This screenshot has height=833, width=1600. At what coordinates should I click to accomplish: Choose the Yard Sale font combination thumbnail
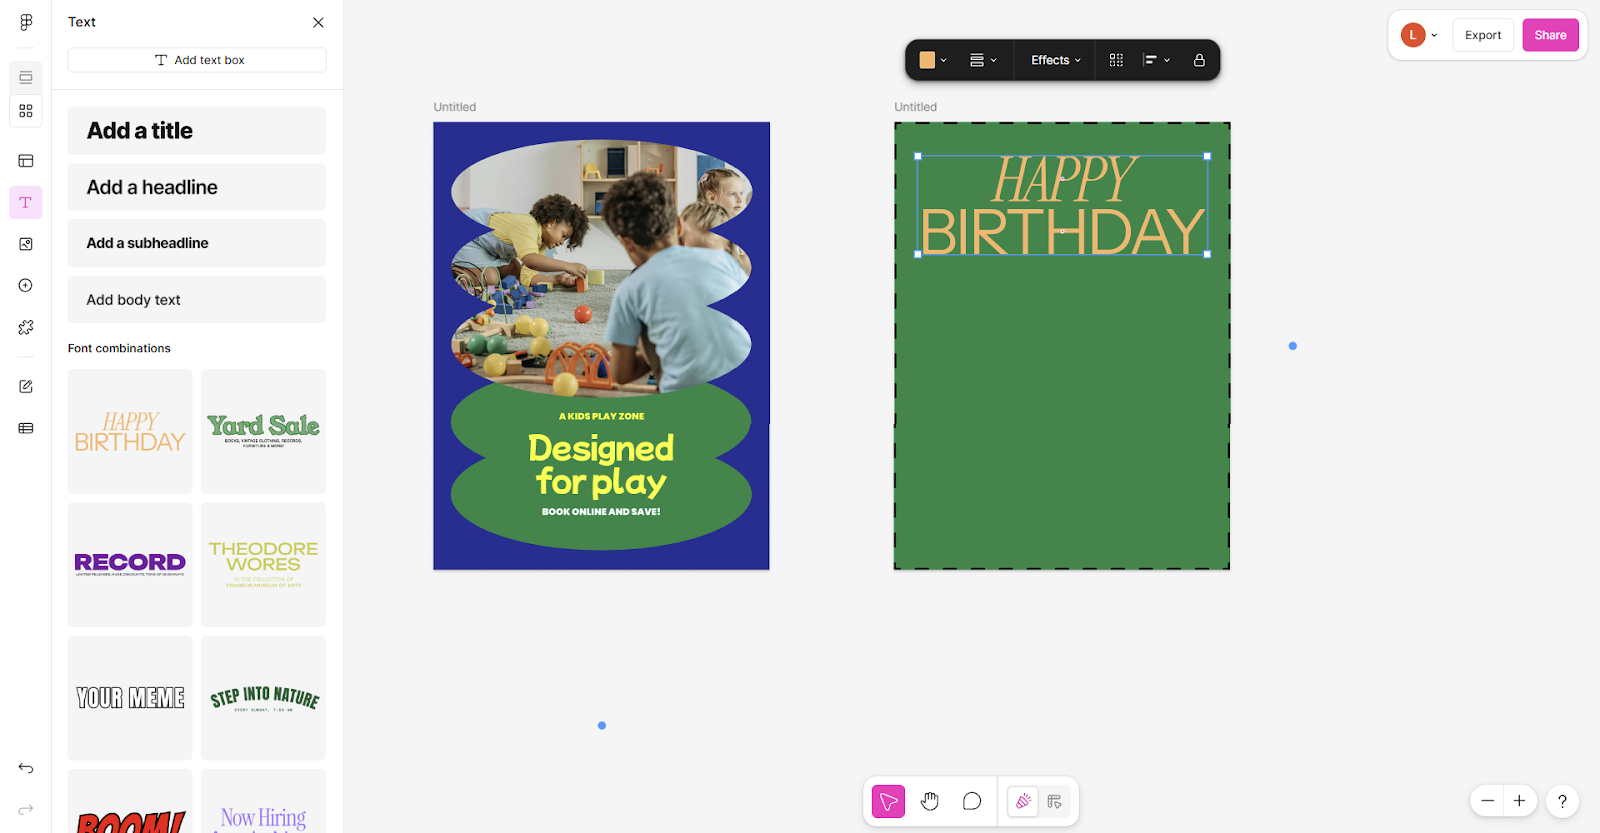click(263, 431)
